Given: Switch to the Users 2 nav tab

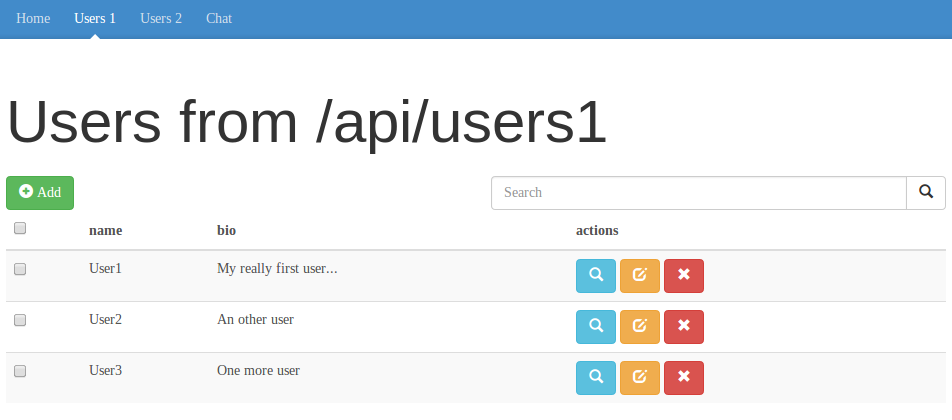Looking at the screenshot, I should (x=161, y=19).
